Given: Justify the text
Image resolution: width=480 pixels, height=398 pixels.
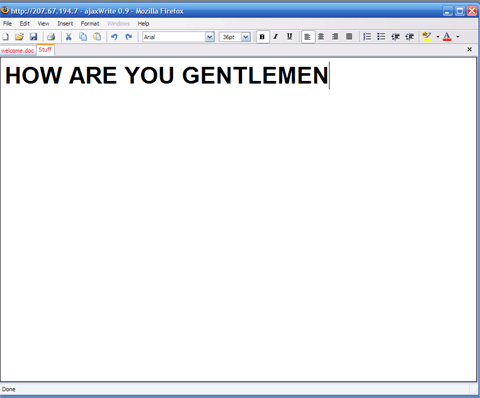Looking at the screenshot, I should 349,37.
